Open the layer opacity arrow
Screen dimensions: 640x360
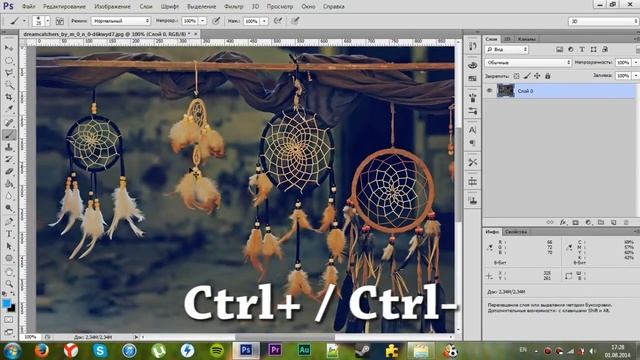(636, 62)
